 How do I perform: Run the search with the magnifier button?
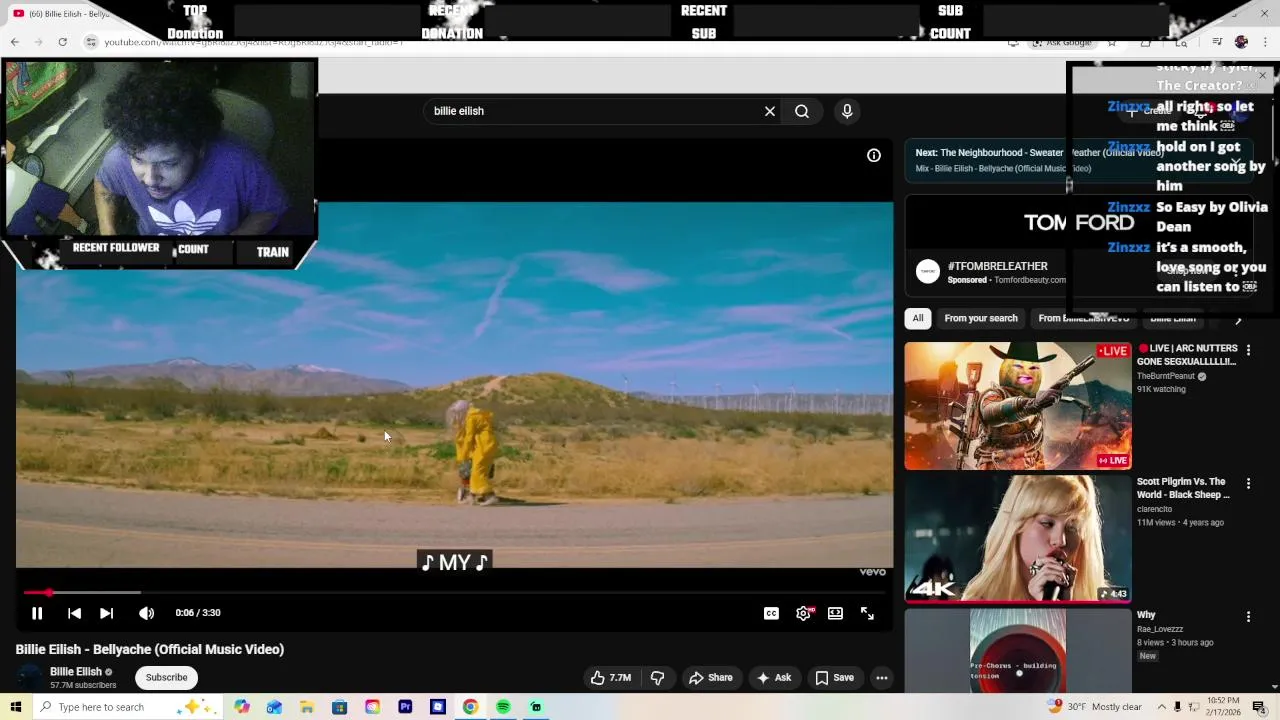click(802, 111)
